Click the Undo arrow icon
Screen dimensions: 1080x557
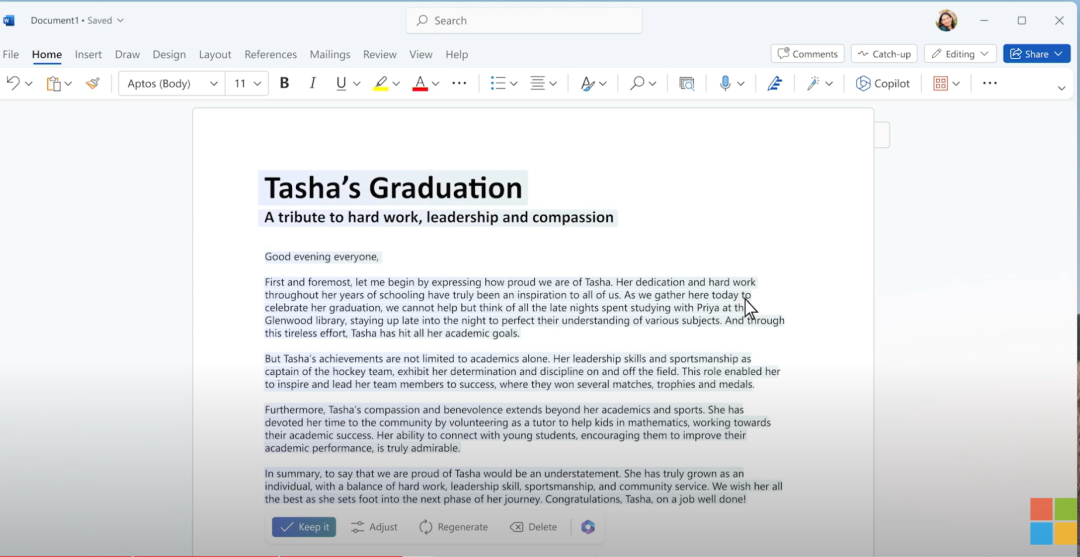click(13, 84)
